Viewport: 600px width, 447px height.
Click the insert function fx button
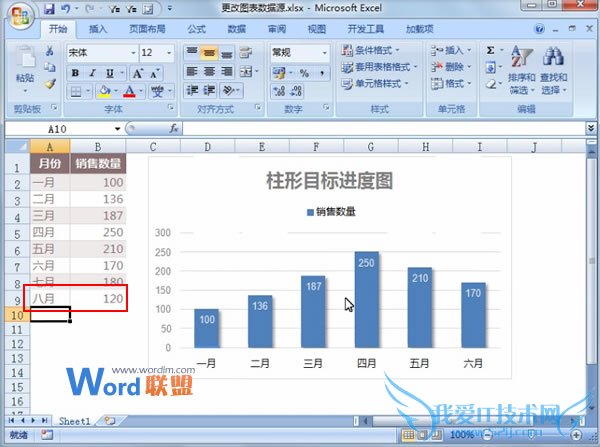174,129
